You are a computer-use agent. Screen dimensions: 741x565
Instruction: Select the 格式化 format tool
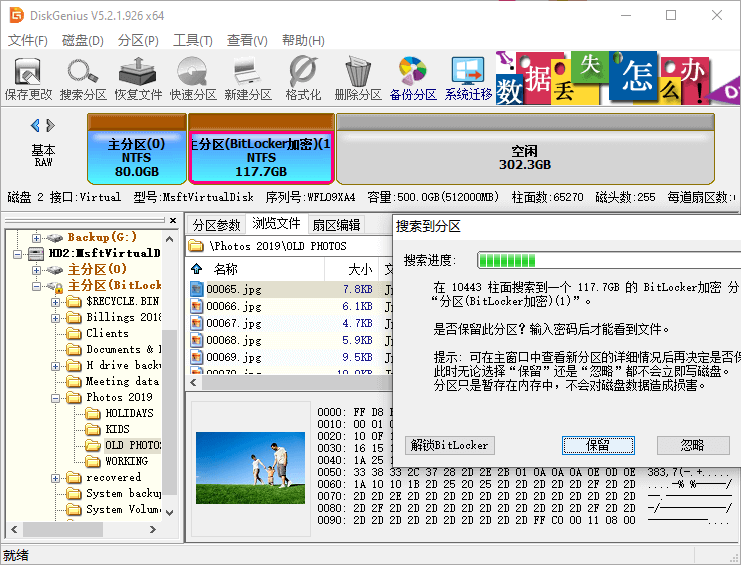303,78
